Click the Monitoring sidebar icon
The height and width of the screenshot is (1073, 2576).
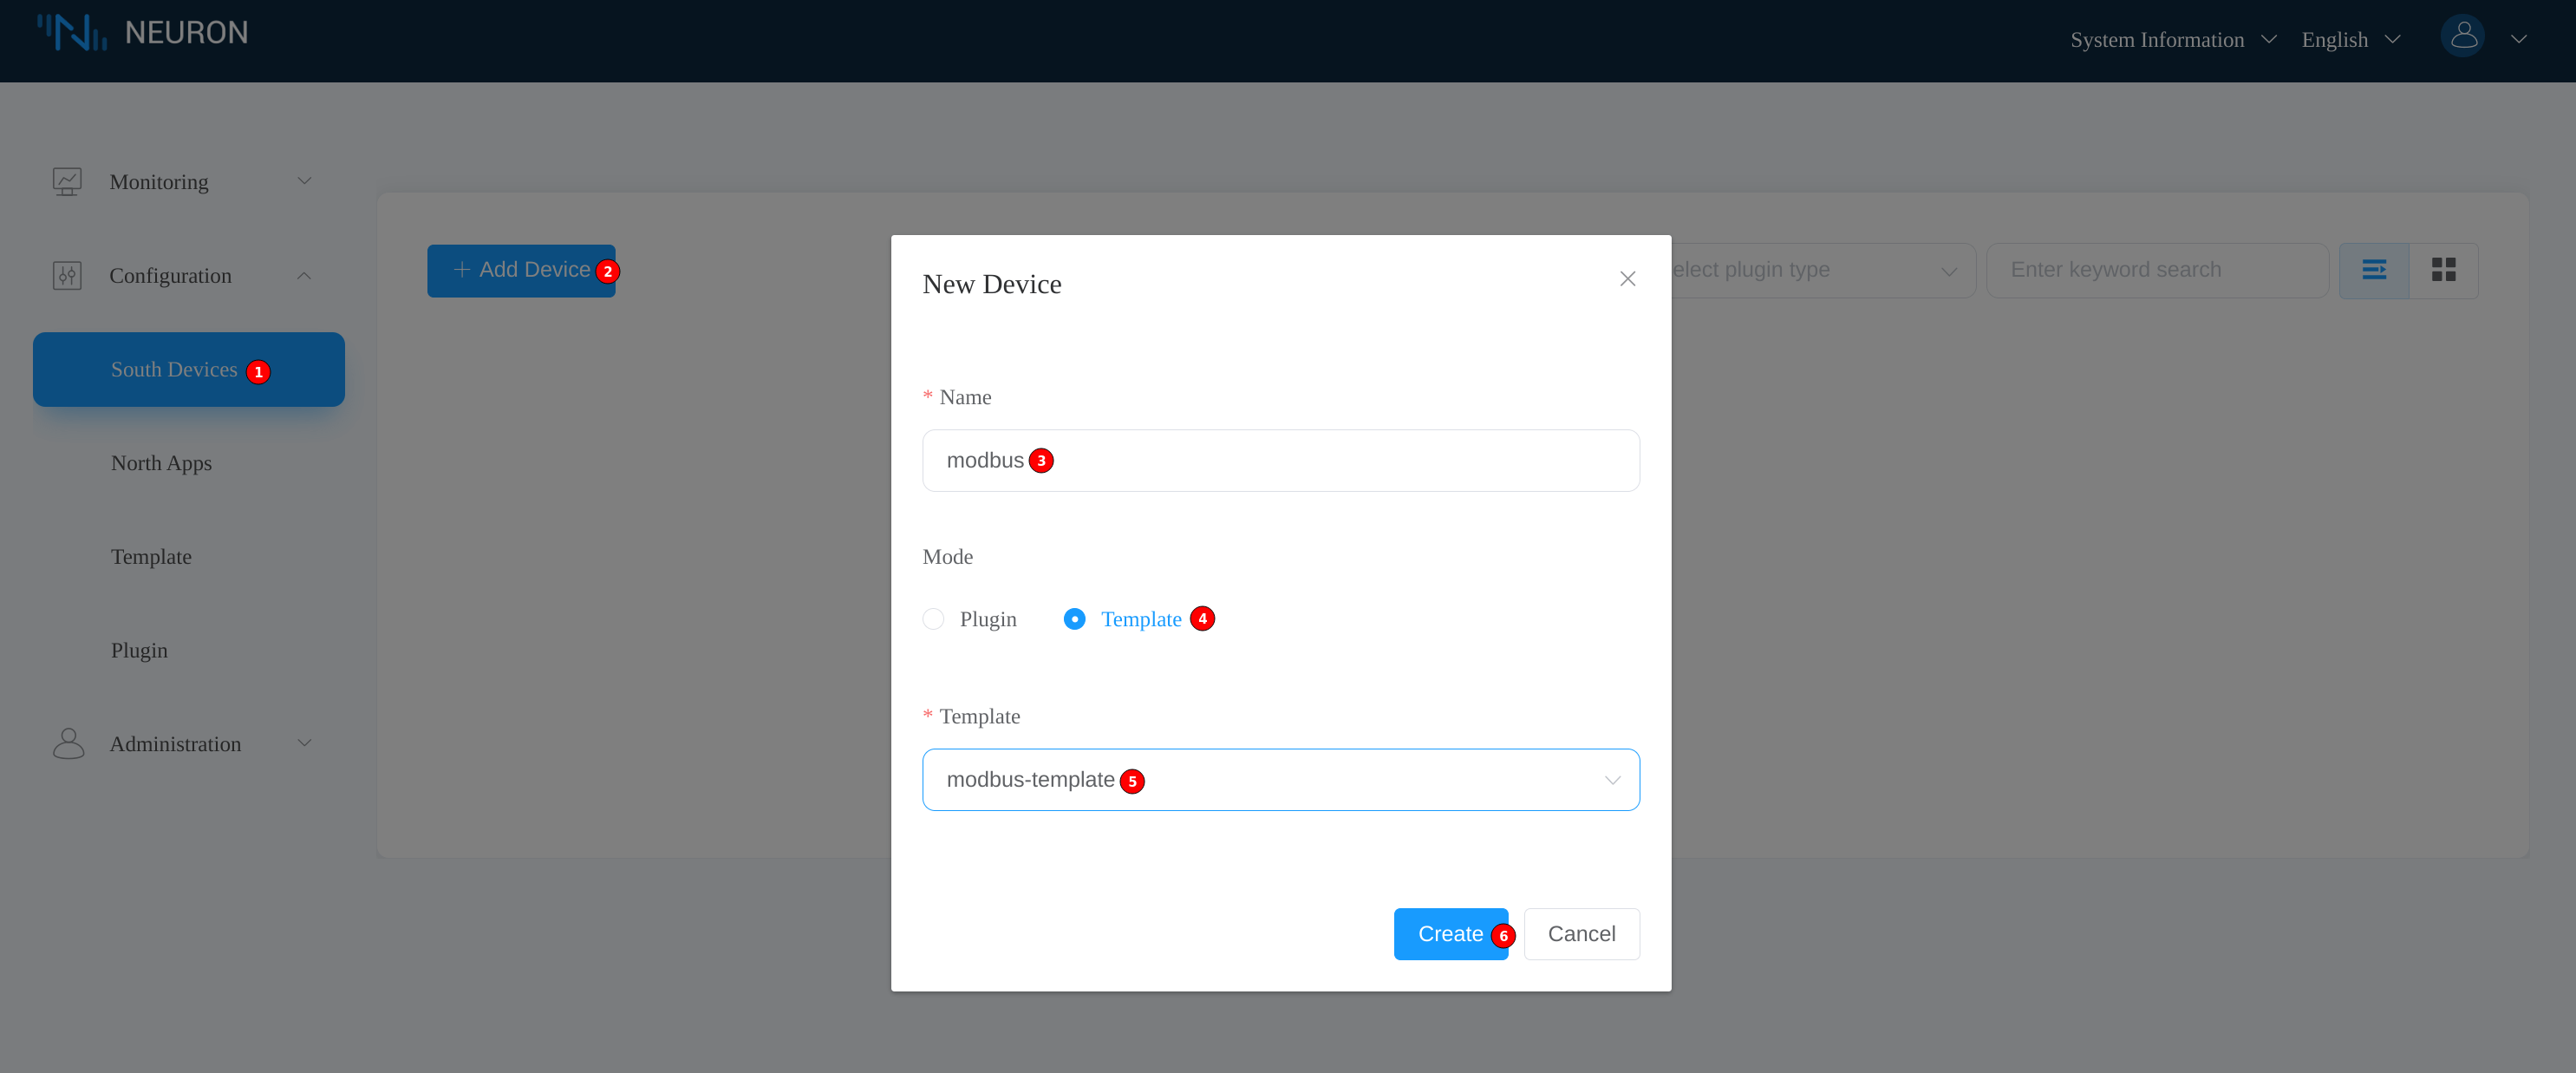tap(67, 181)
